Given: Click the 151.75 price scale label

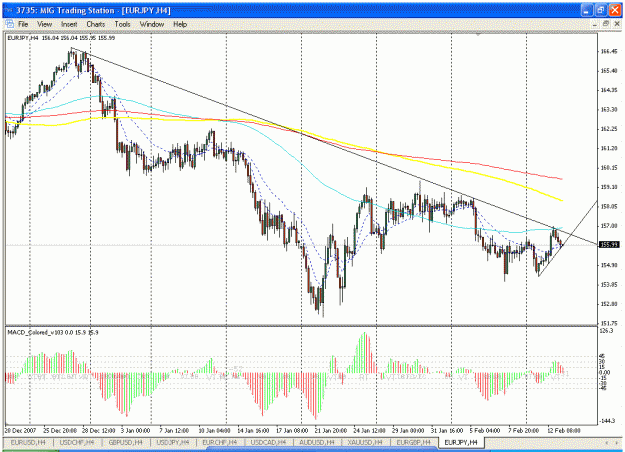Looking at the screenshot, I should click(x=609, y=323).
